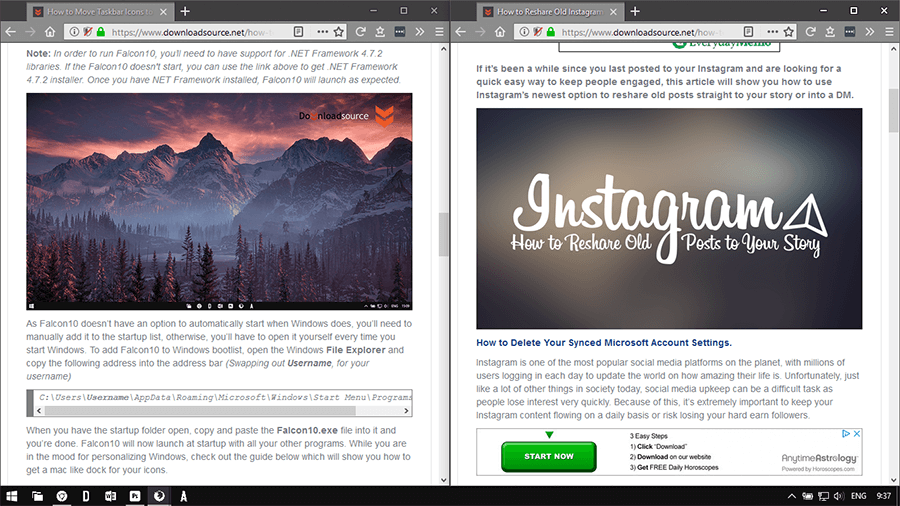Screen dimensions: 900x506
Task: Click green START NOW ad button
Action: click(549, 456)
